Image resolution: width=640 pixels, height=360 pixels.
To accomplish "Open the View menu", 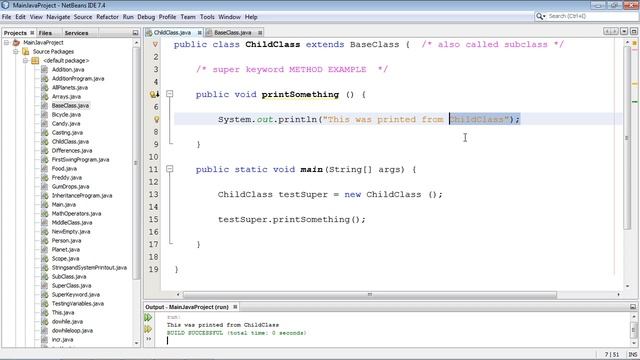I will [x=36, y=17].
